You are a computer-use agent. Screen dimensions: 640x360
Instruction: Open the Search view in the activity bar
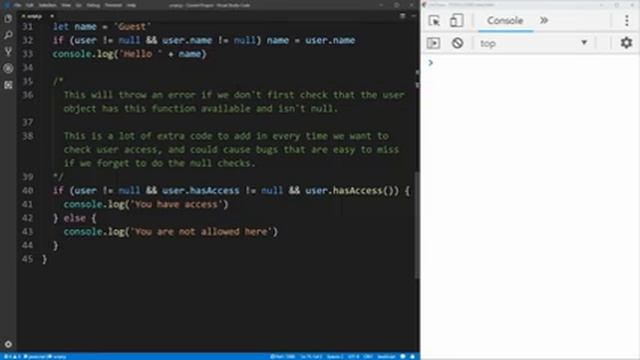pos(8,35)
